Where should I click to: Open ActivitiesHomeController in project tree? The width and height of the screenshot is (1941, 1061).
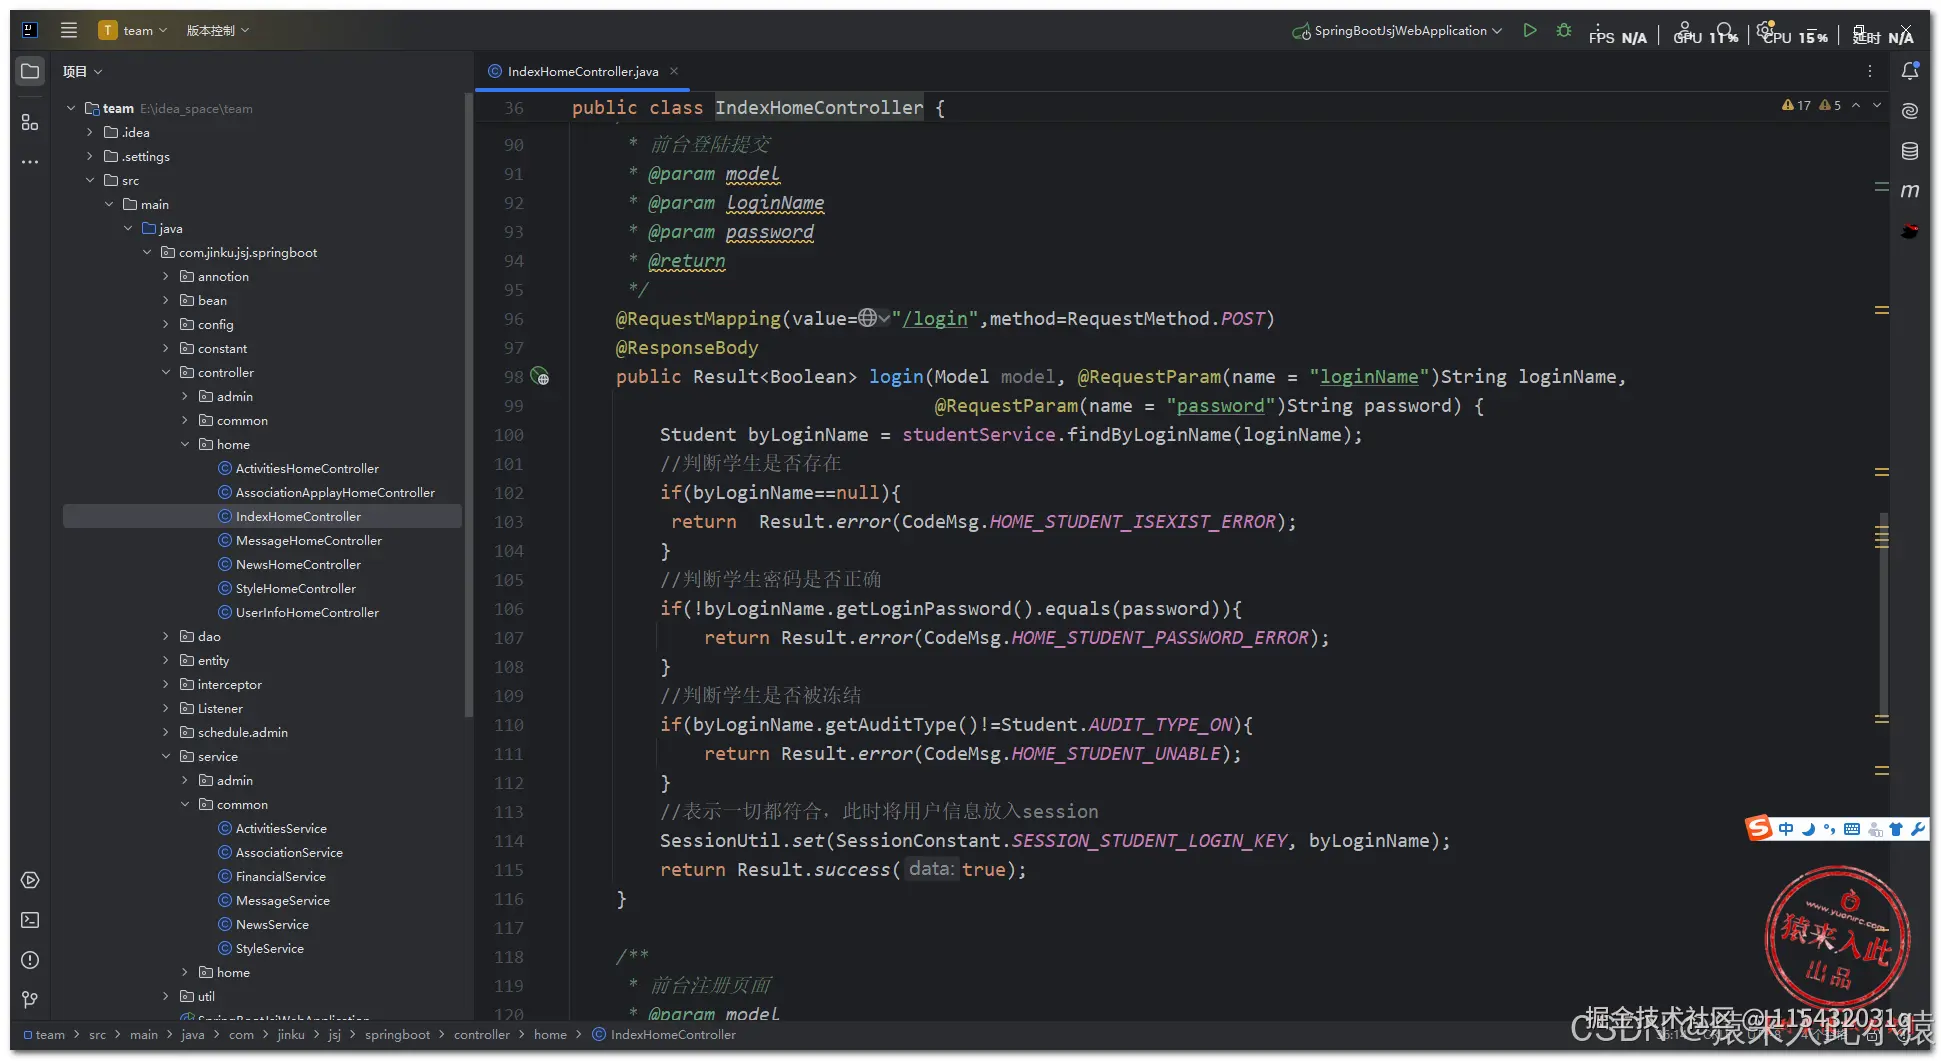[x=307, y=468]
